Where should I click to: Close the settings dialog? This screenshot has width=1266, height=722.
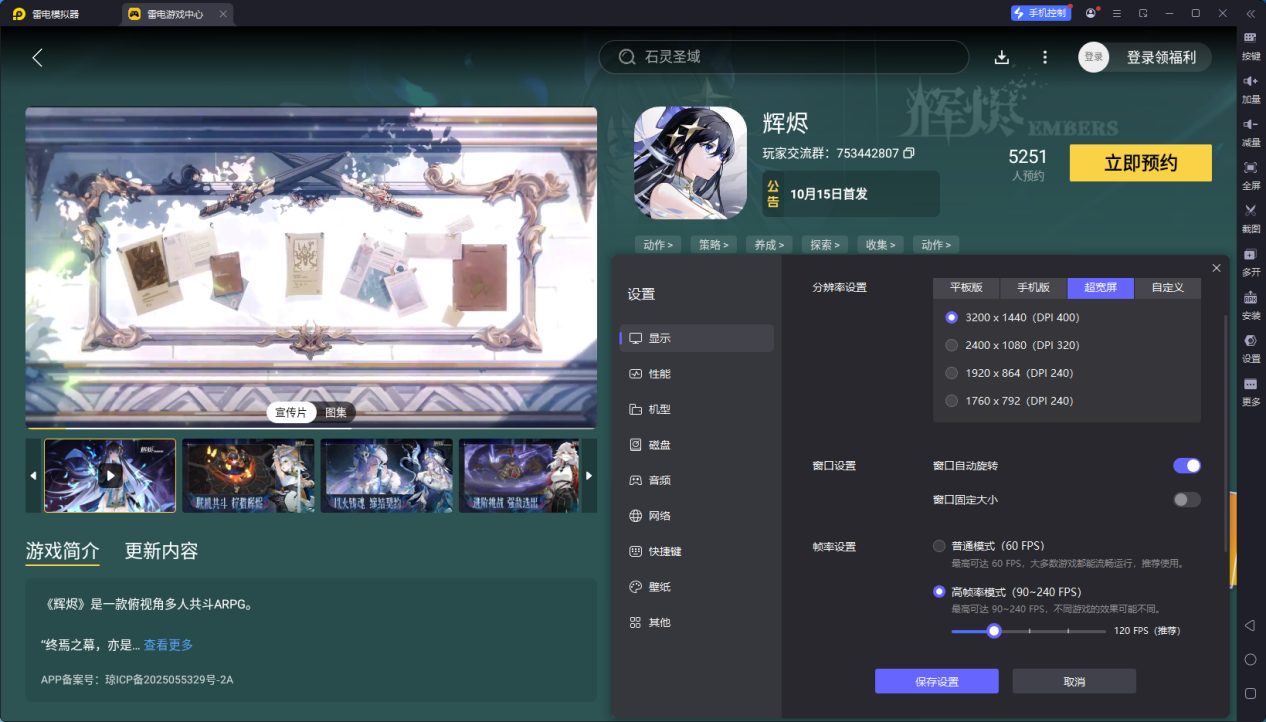1216,268
